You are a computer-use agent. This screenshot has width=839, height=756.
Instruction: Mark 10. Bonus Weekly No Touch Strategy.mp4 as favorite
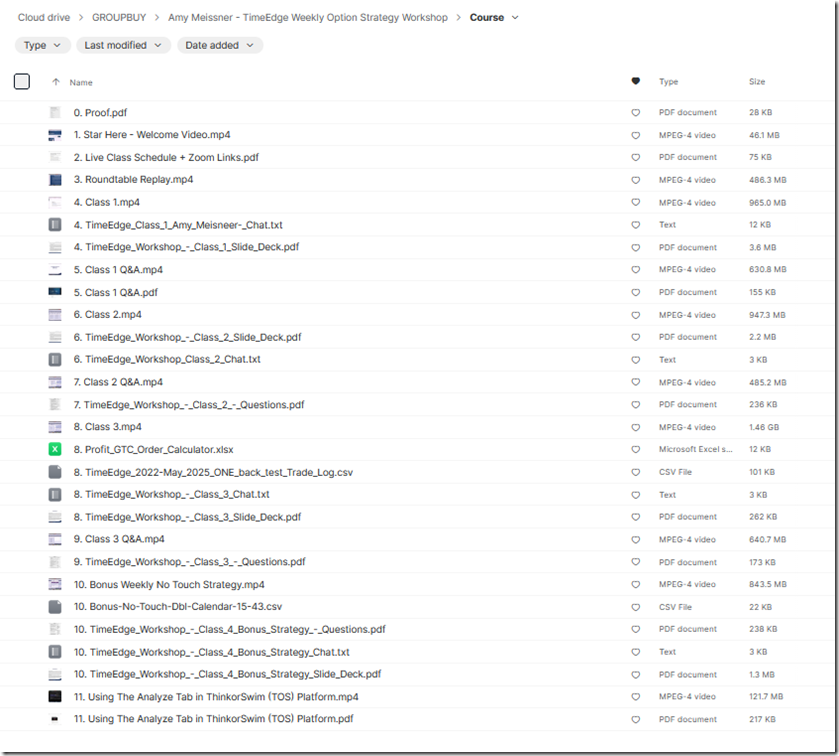pos(635,584)
